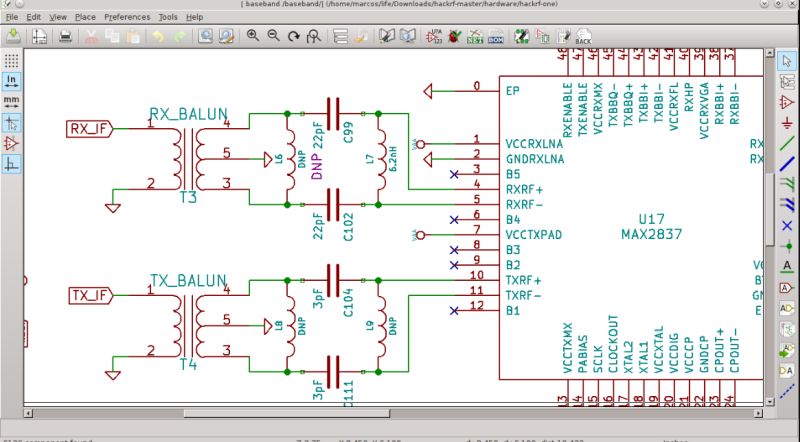Viewport: 800px width, 442px height.
Task: Select the net label tool
Action: pyautogui.click(x=787, y=267)
